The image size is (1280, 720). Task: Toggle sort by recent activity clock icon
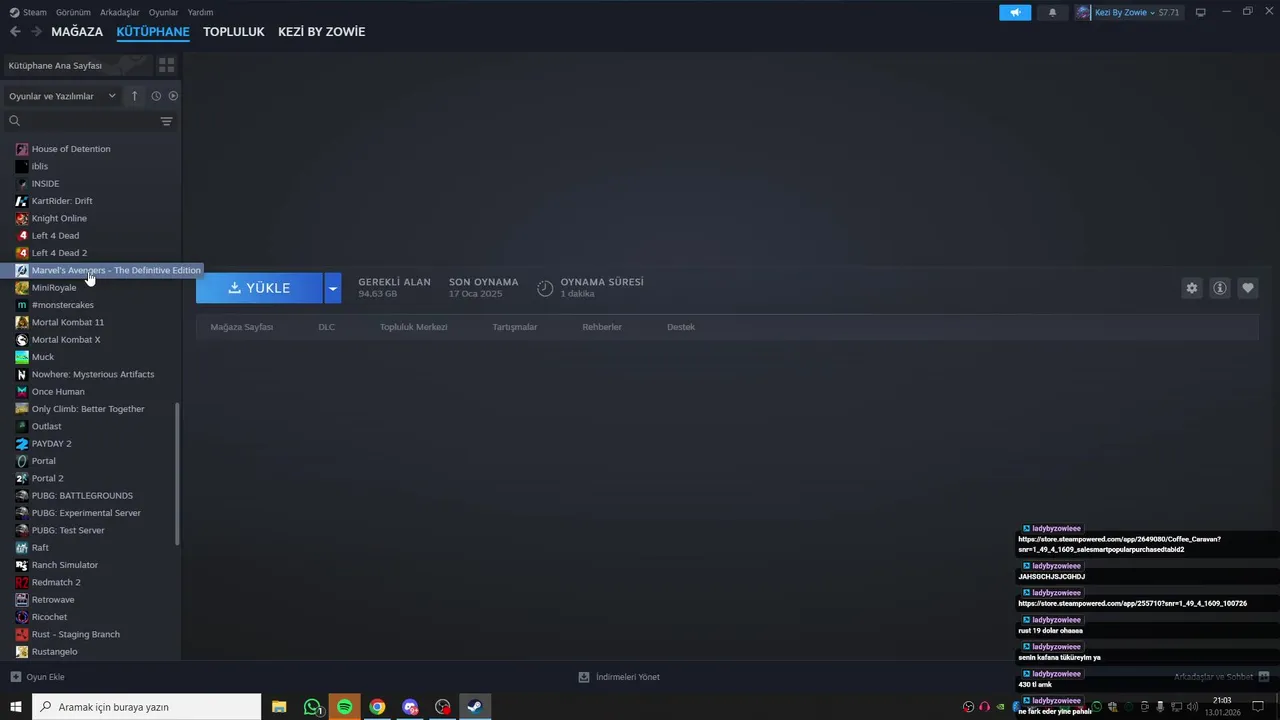click(156, 96)
